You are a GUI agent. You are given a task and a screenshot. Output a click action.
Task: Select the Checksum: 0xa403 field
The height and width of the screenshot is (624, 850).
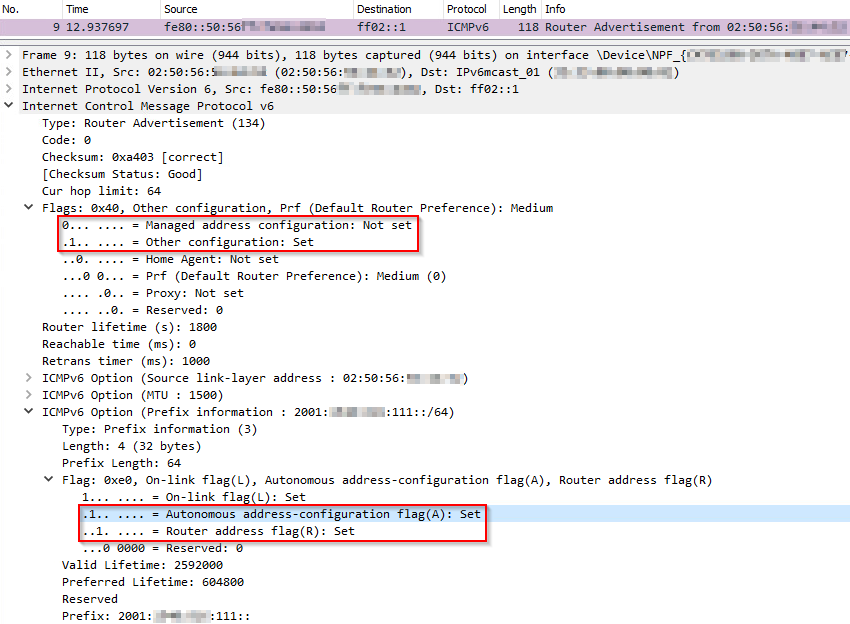[132, 157]
